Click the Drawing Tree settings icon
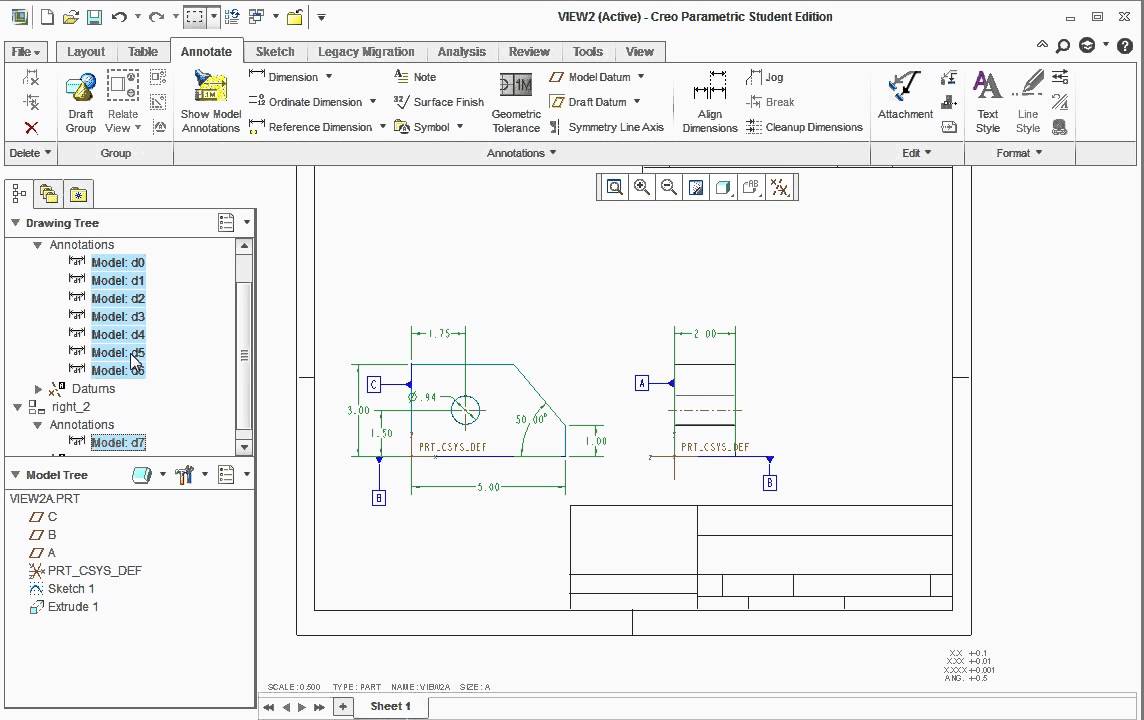This screenshot has width=1144, height=720. coord(226,222)
